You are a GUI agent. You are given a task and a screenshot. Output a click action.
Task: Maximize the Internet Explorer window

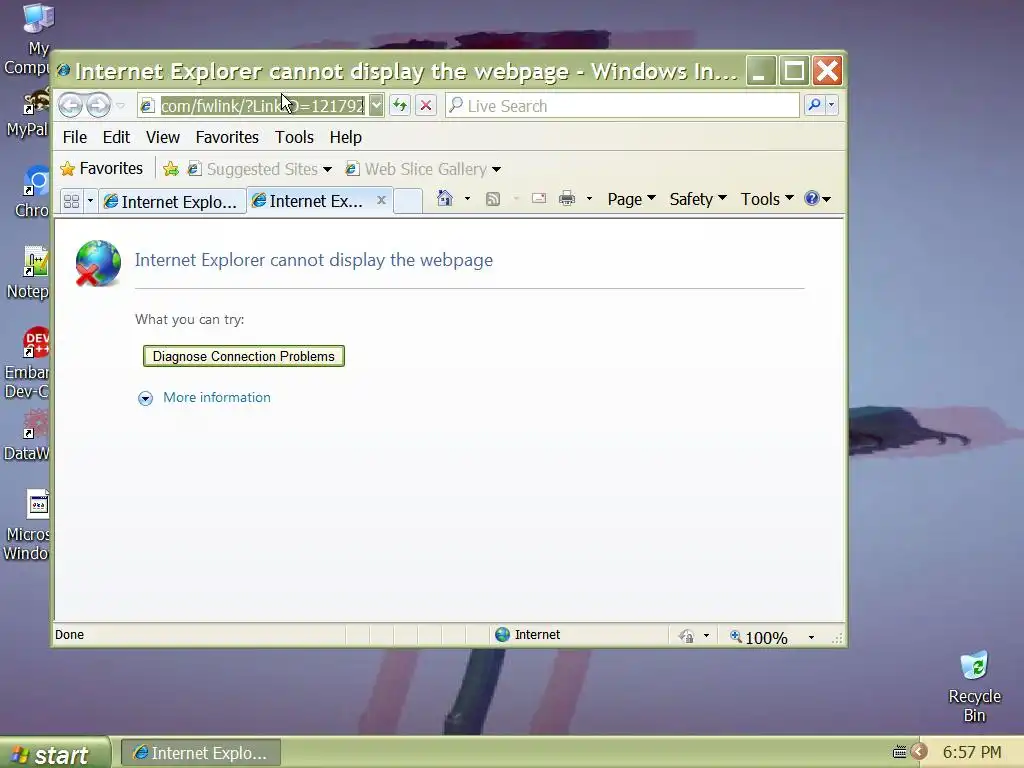(794, 71)
